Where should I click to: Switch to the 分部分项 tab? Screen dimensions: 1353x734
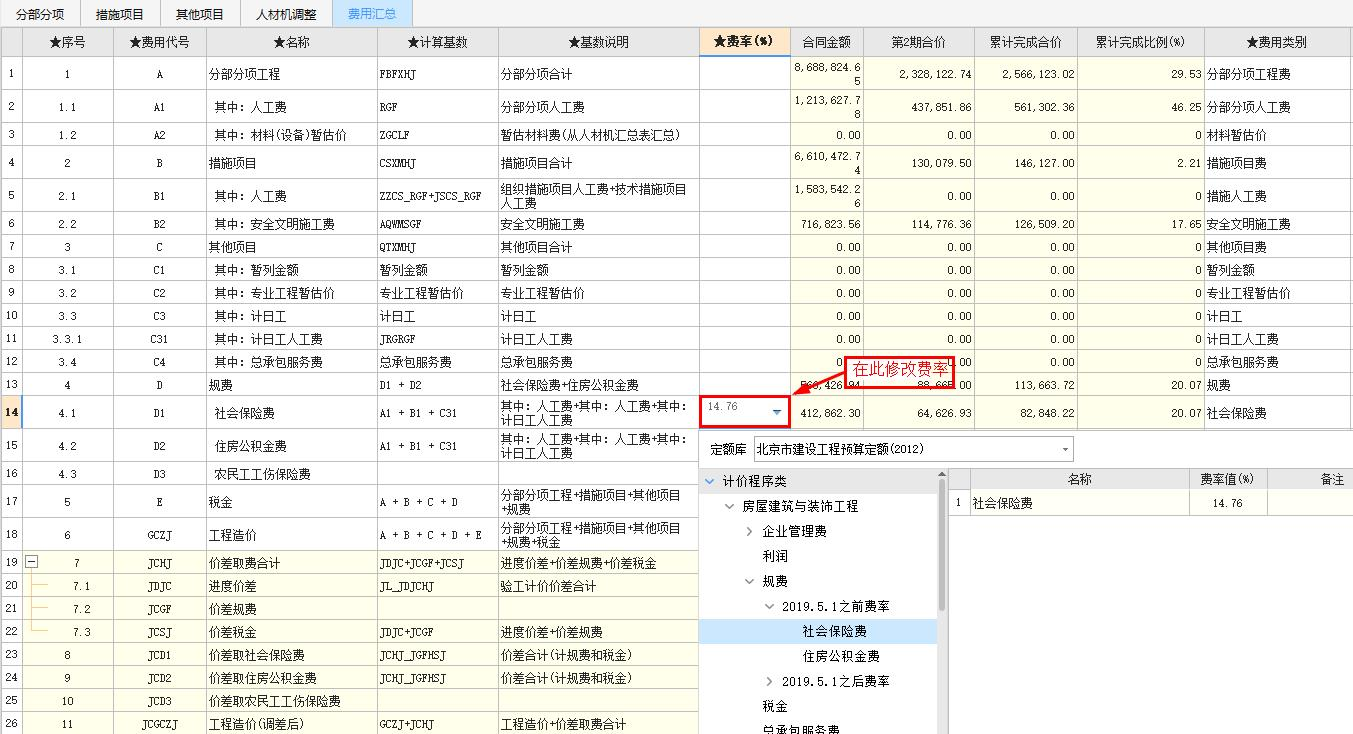[40, 14]
